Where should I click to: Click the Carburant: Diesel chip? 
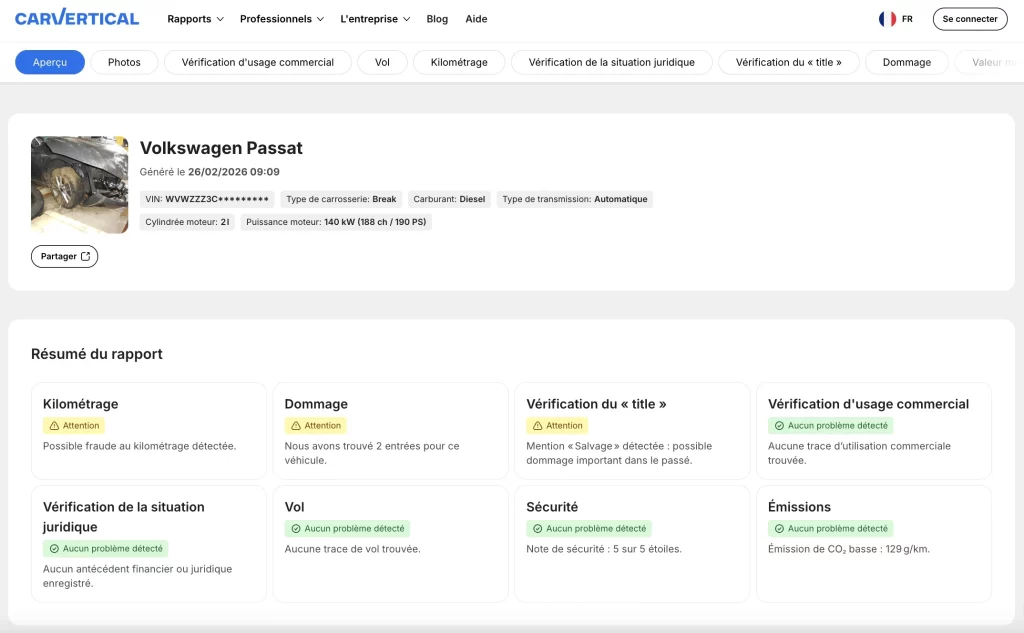(449, 199)
